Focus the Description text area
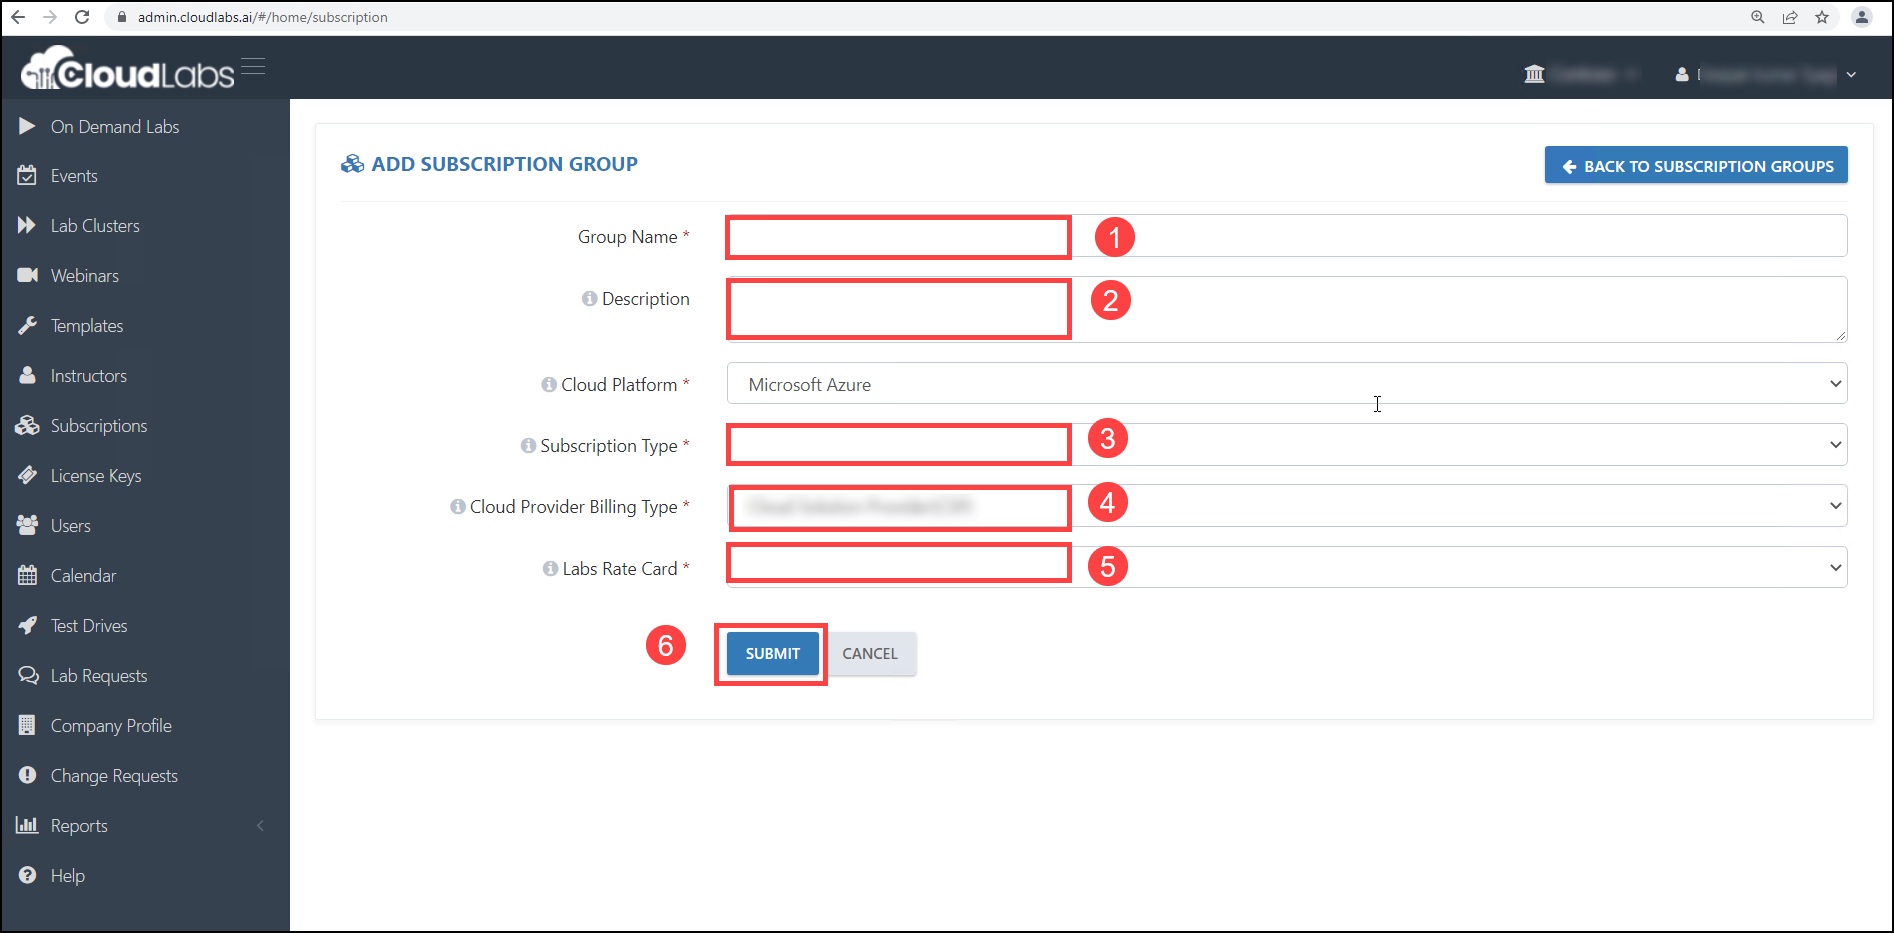This screenshot has width=1894, height=933. pos(1287,309)
